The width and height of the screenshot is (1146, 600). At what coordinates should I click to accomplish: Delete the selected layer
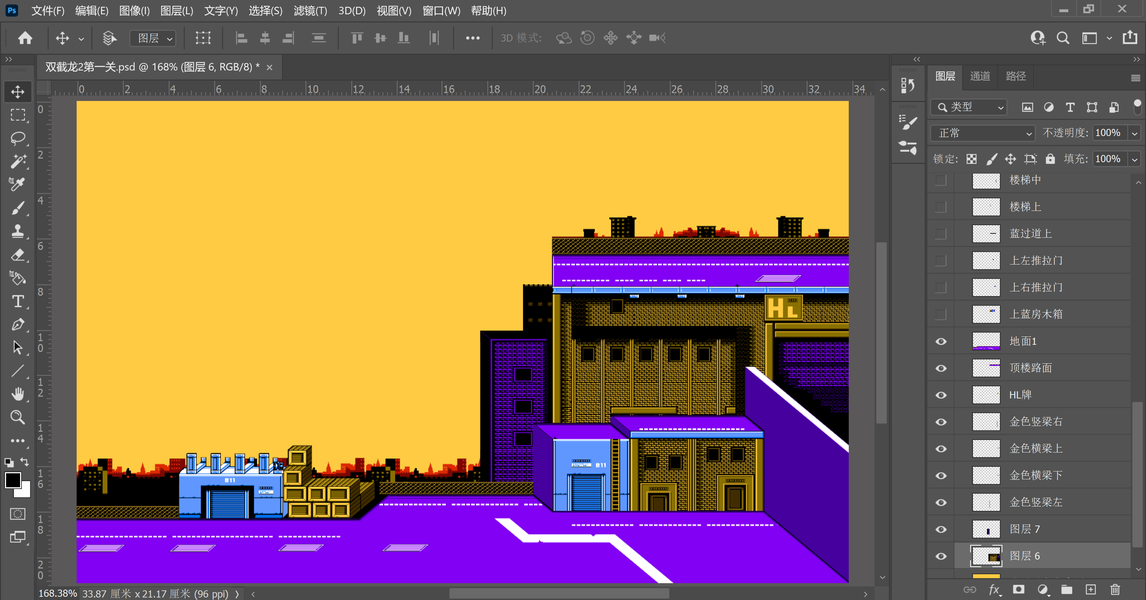pyautogui.click(x=1115, y=589)
